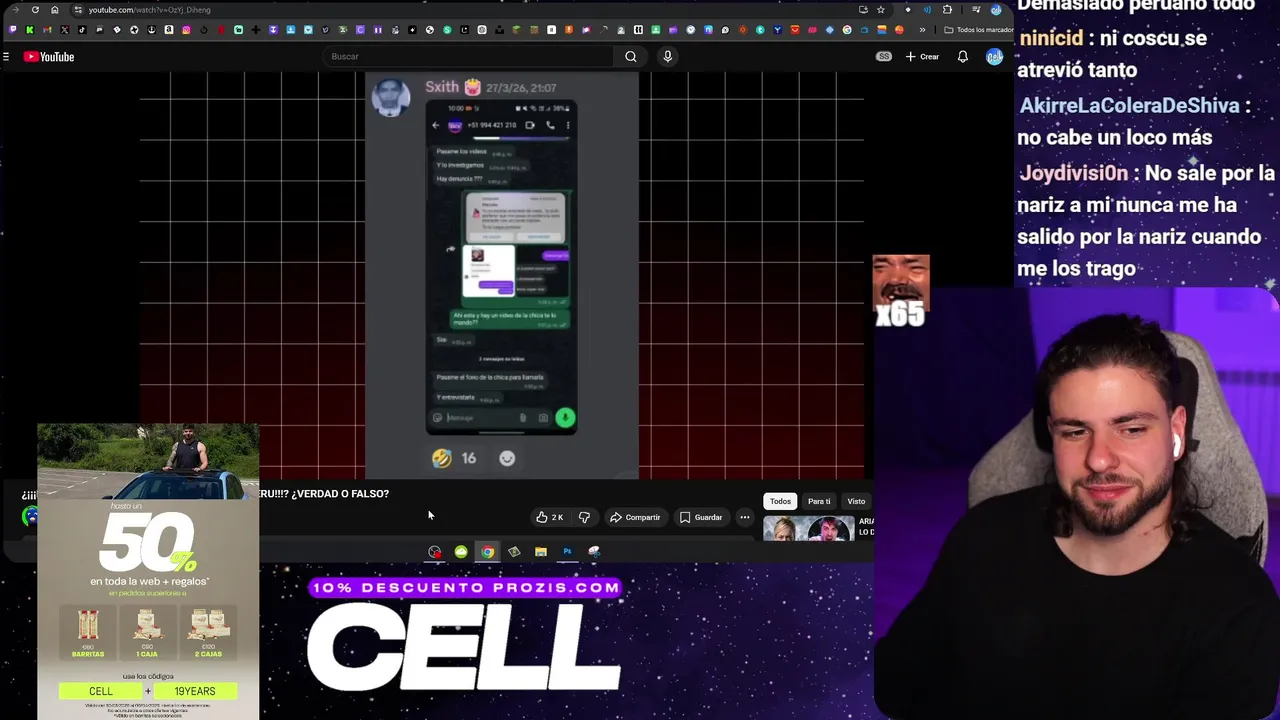Screen dimensions: 1280x720
Task: Share the video using Compartir
Action: coord(635,517)
